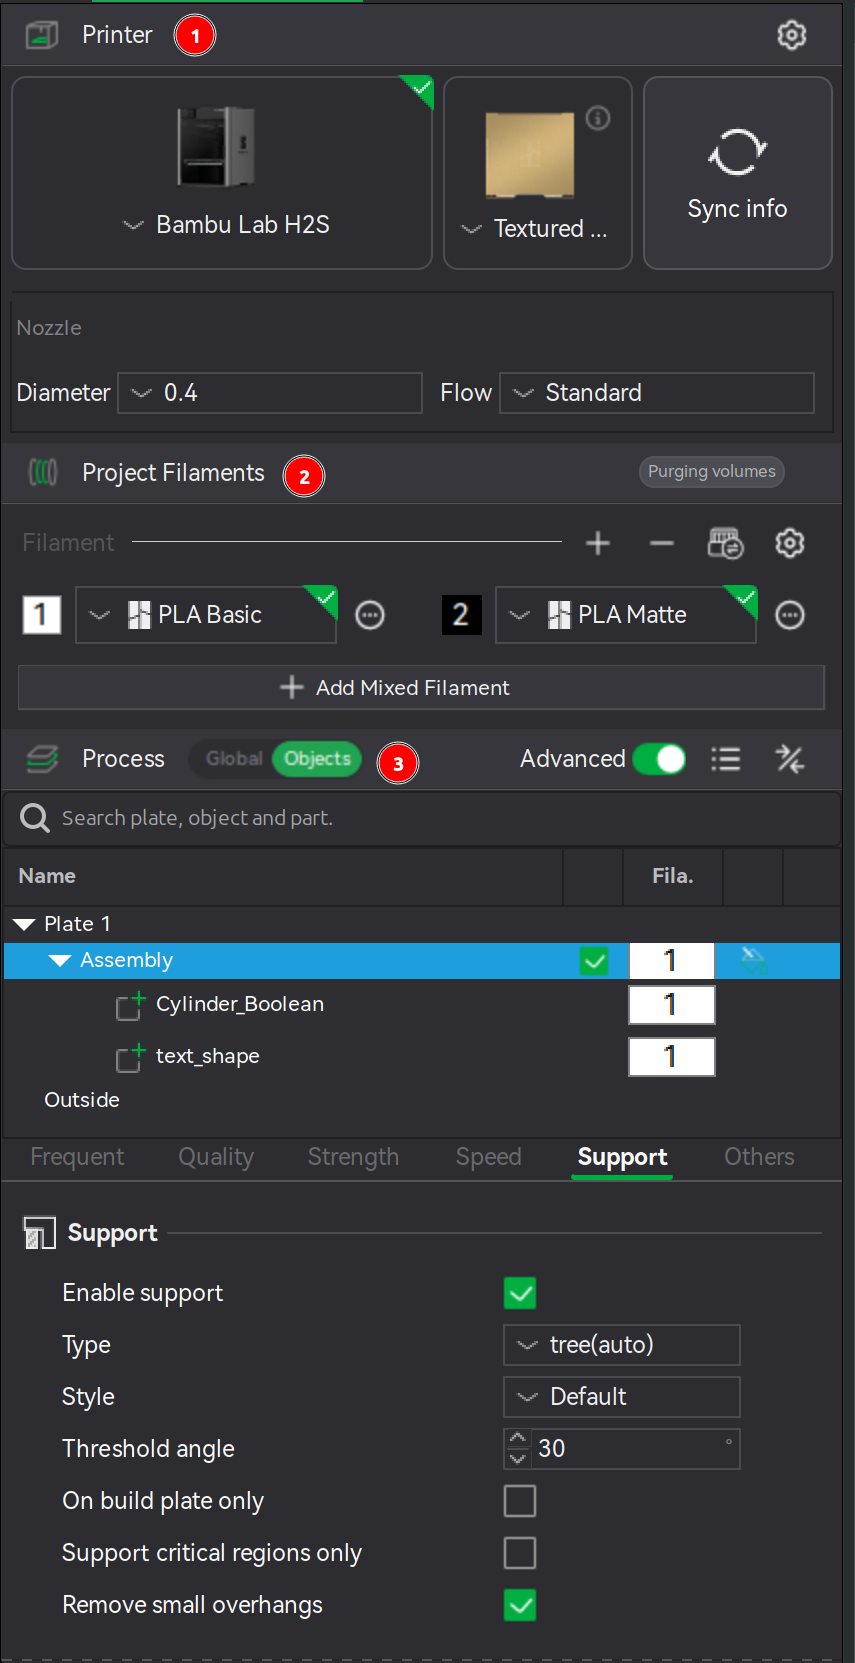Click the compare presets icon
The height and width of the screenshot is (1663, 855).
790,759
